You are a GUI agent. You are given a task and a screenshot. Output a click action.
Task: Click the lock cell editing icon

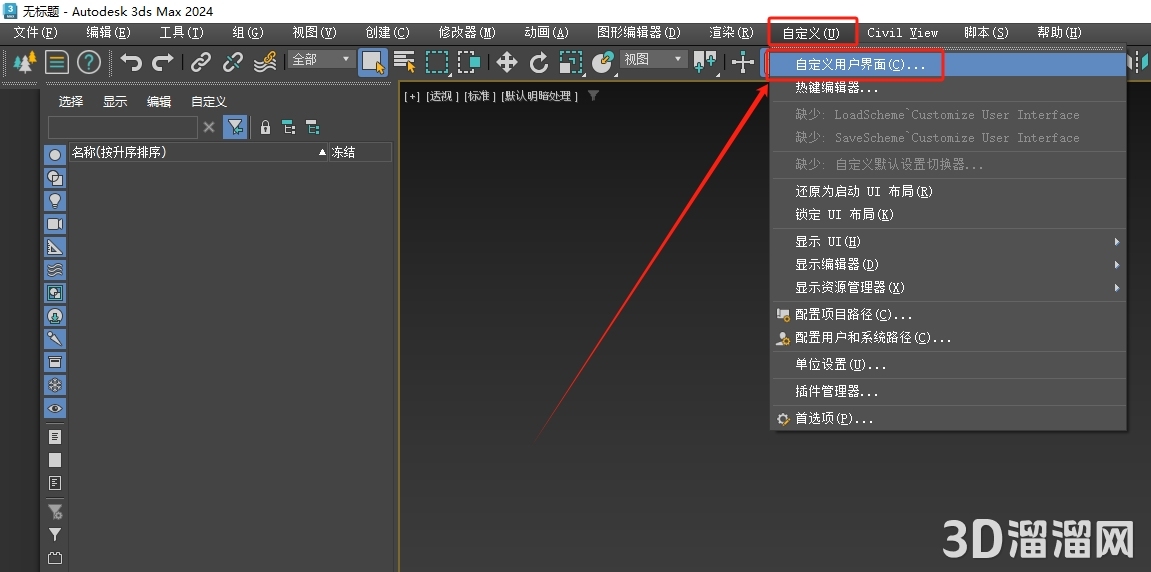(x=266, y=128)
